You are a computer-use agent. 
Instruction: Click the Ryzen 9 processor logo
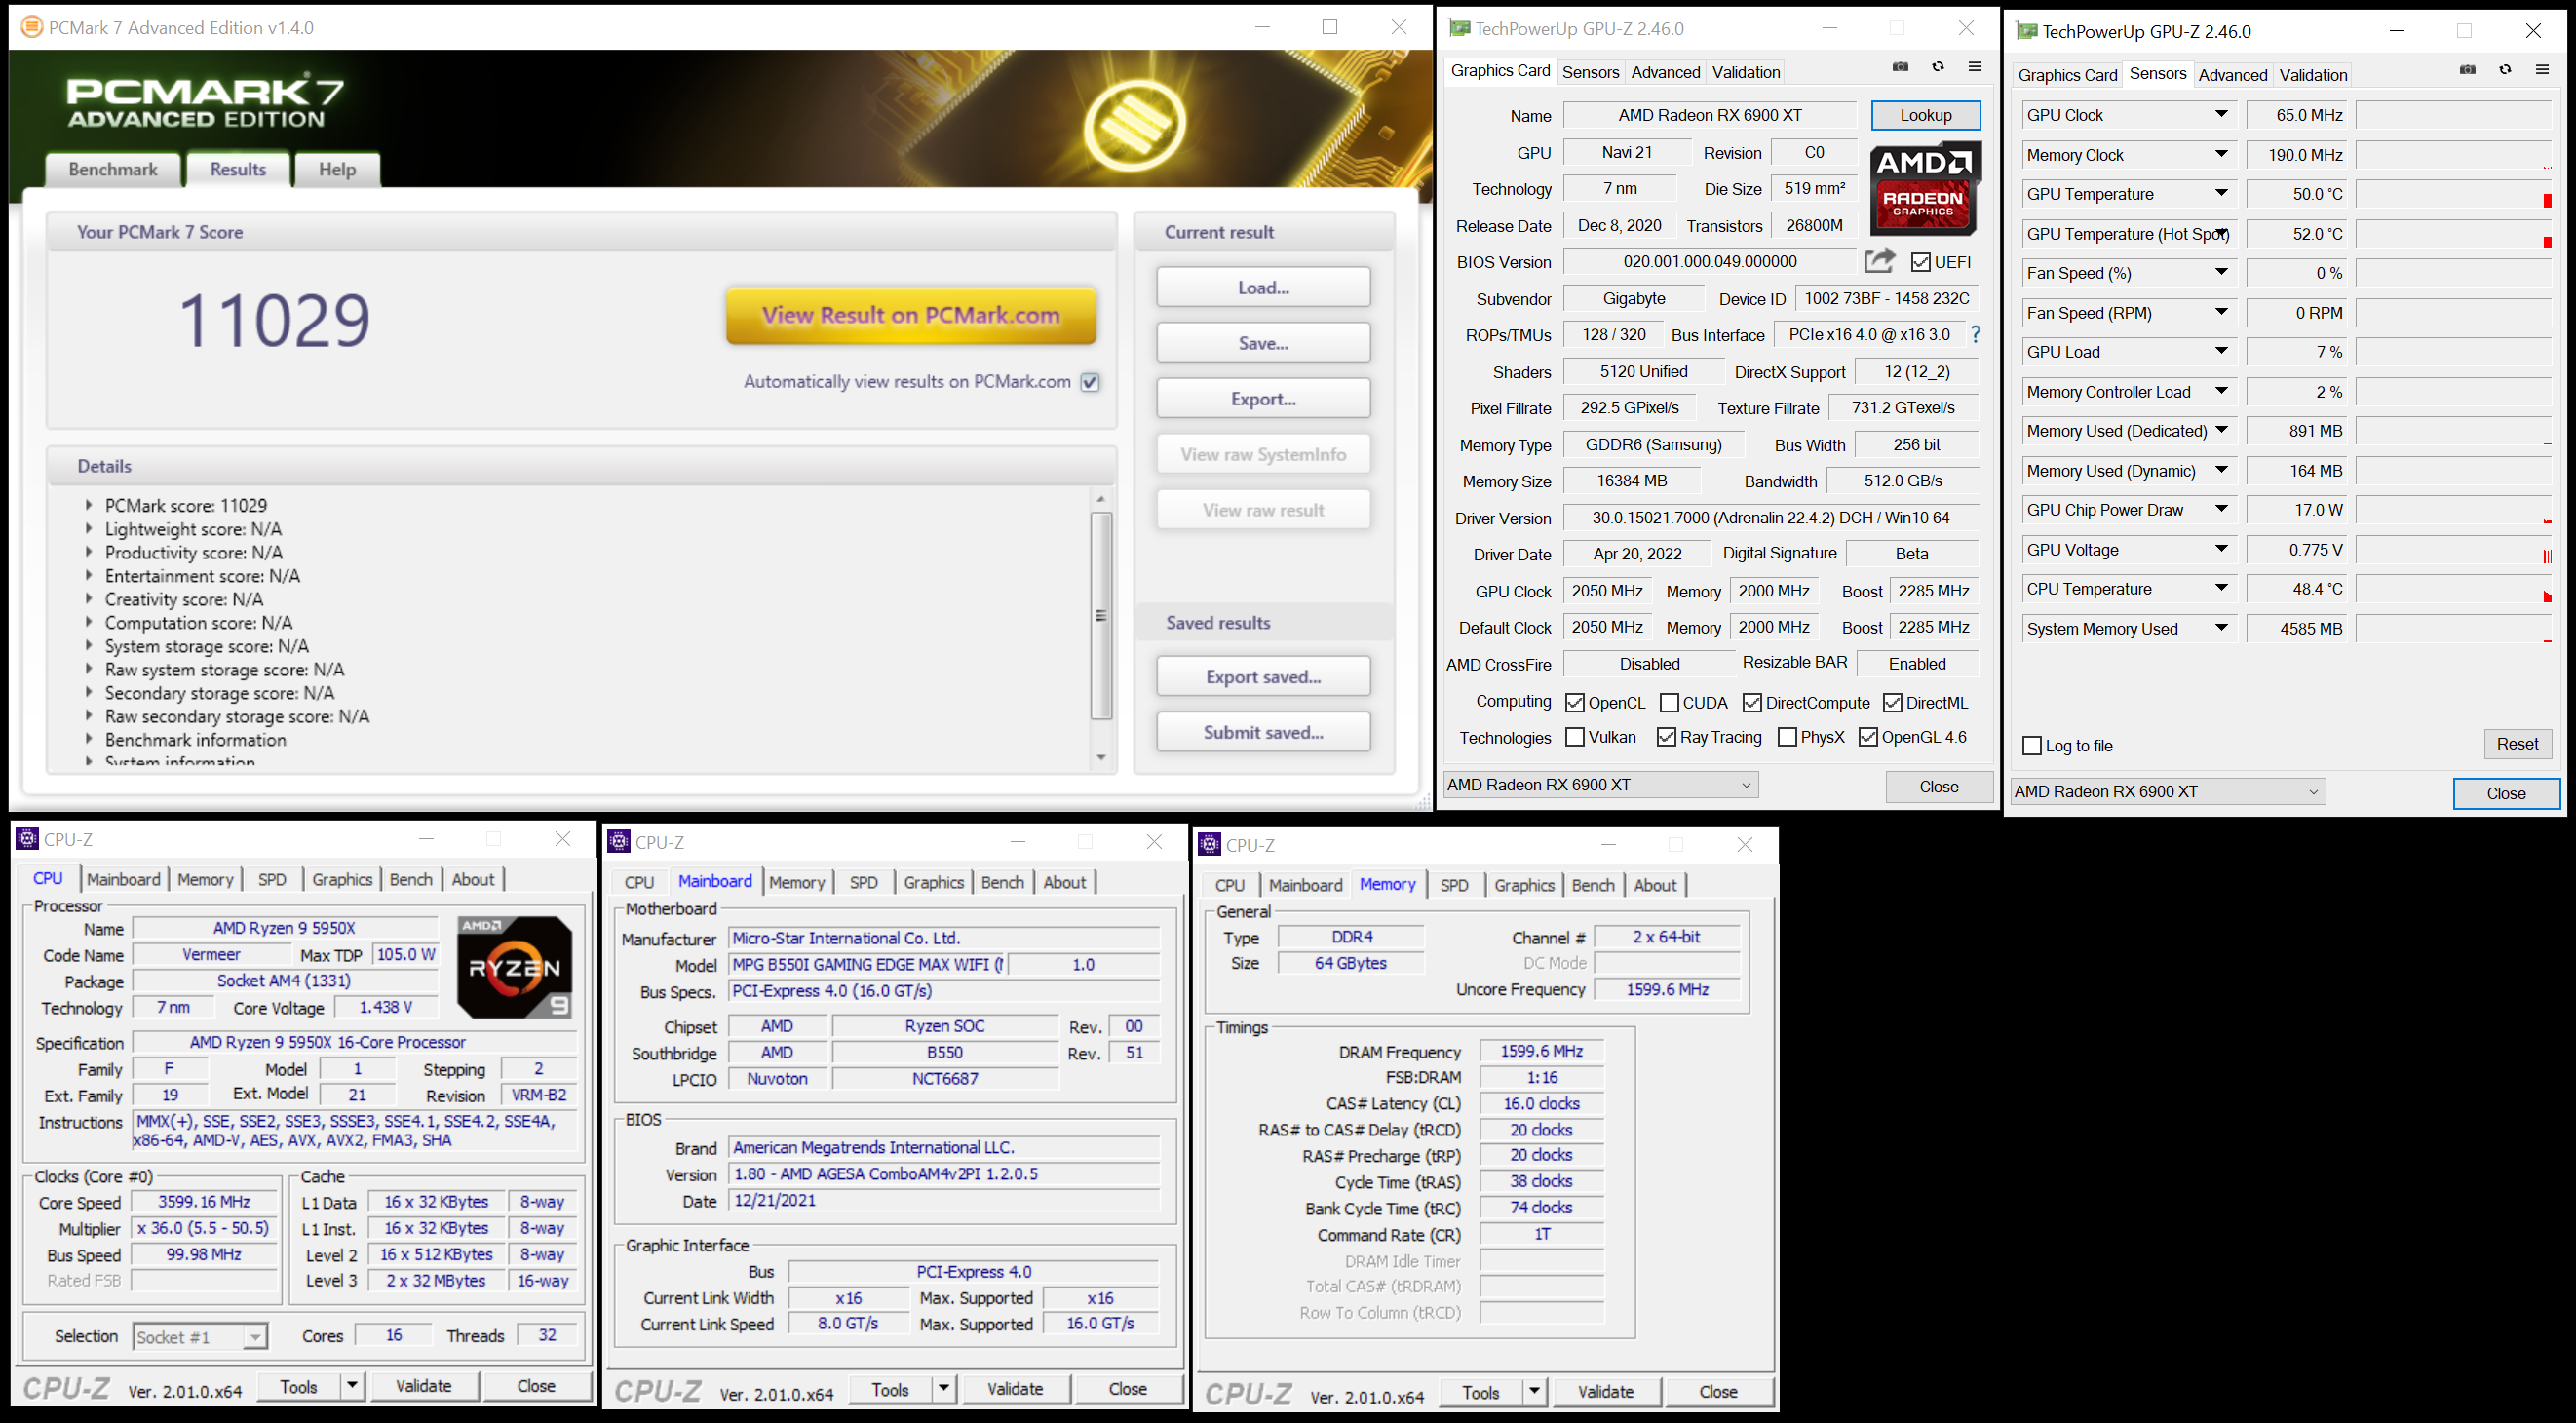point(515,966)
